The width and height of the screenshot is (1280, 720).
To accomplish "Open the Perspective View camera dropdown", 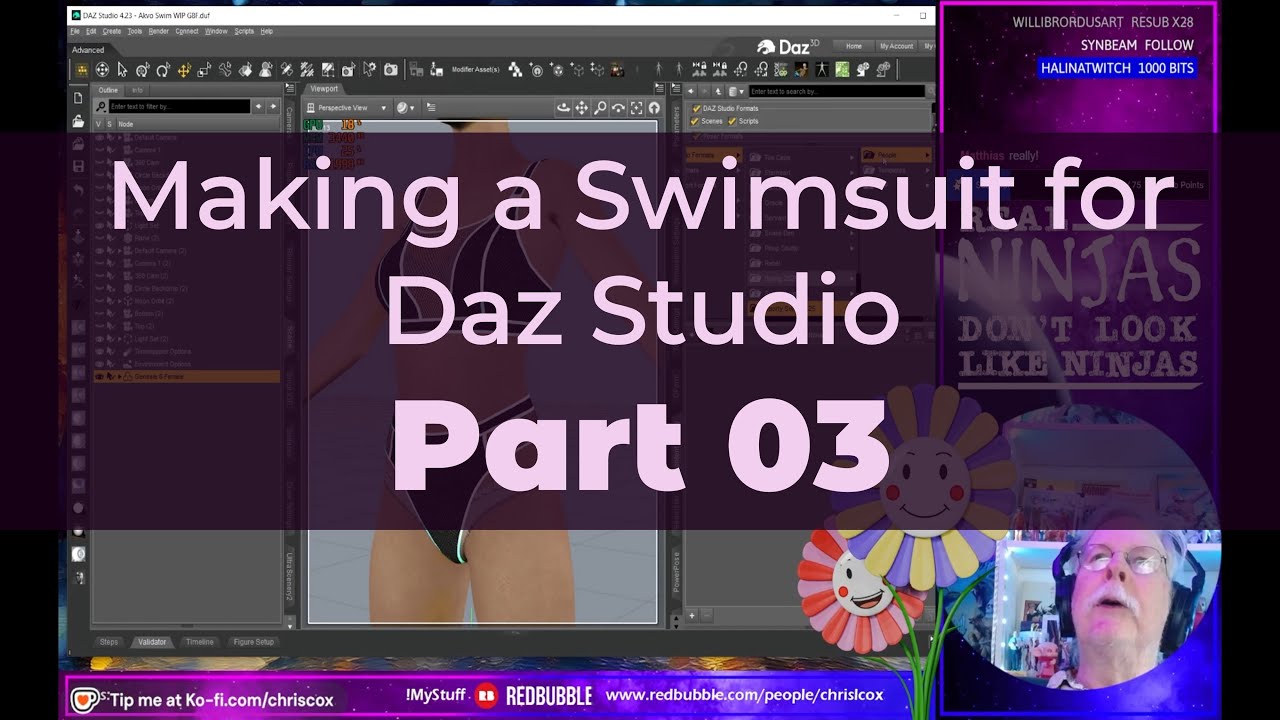I will tap(348, 107).
